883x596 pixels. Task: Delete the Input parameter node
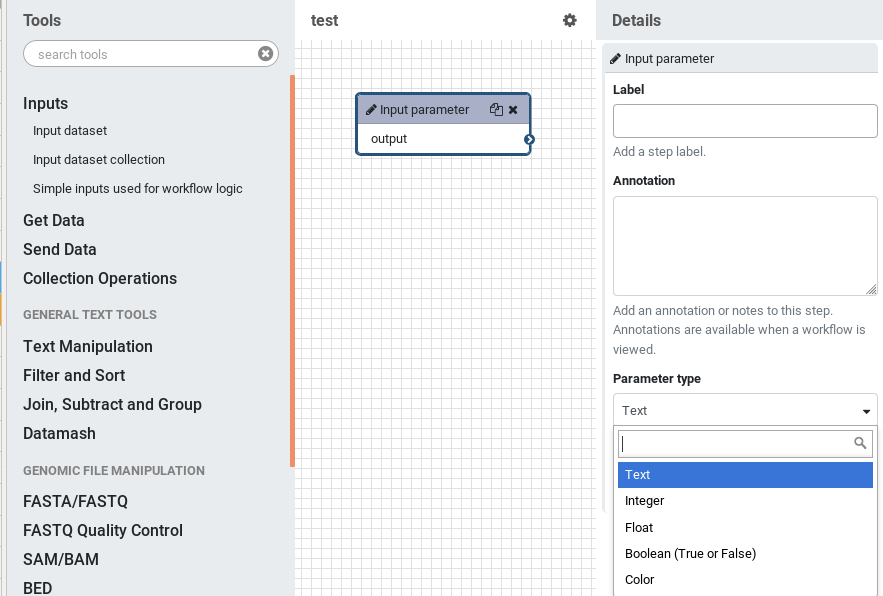pos(513,110)
